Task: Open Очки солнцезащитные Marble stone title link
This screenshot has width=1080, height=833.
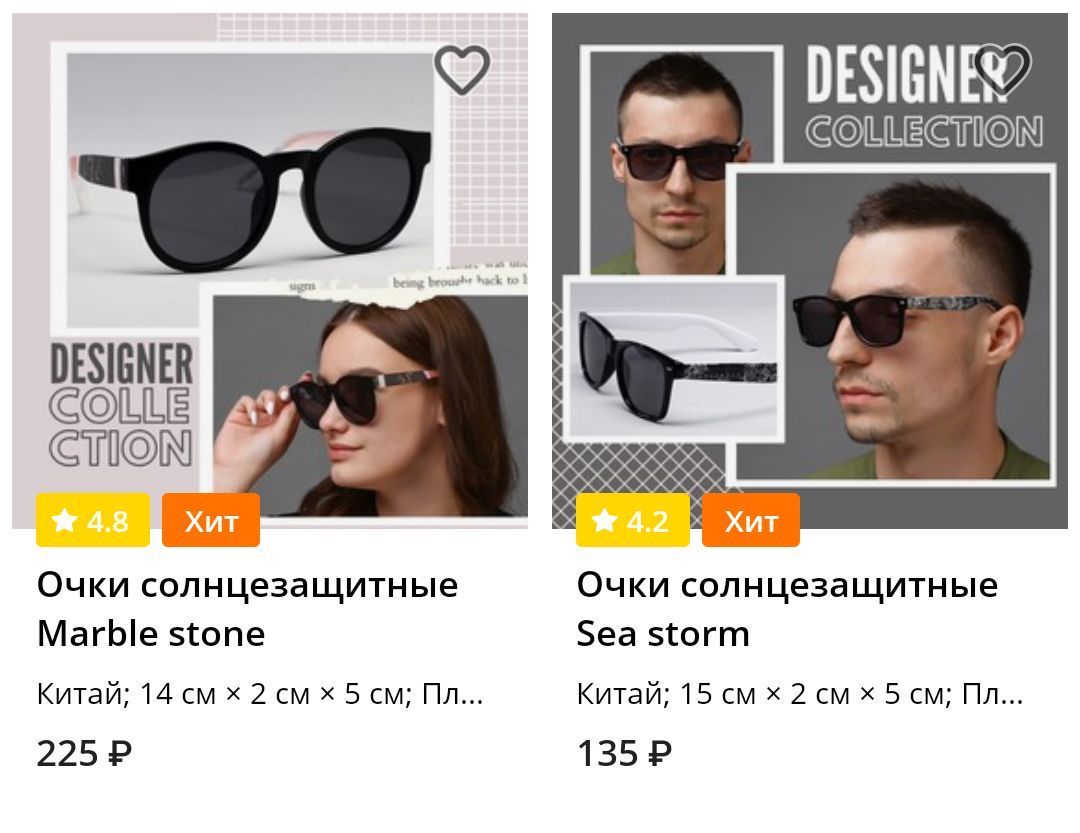Action: pyautogui.click(x=247, y=609)
